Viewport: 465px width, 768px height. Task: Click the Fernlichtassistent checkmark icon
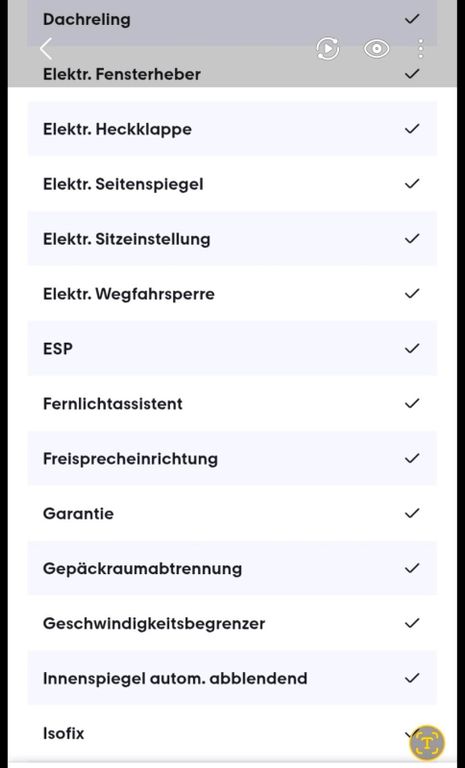[x=412, y=403]
